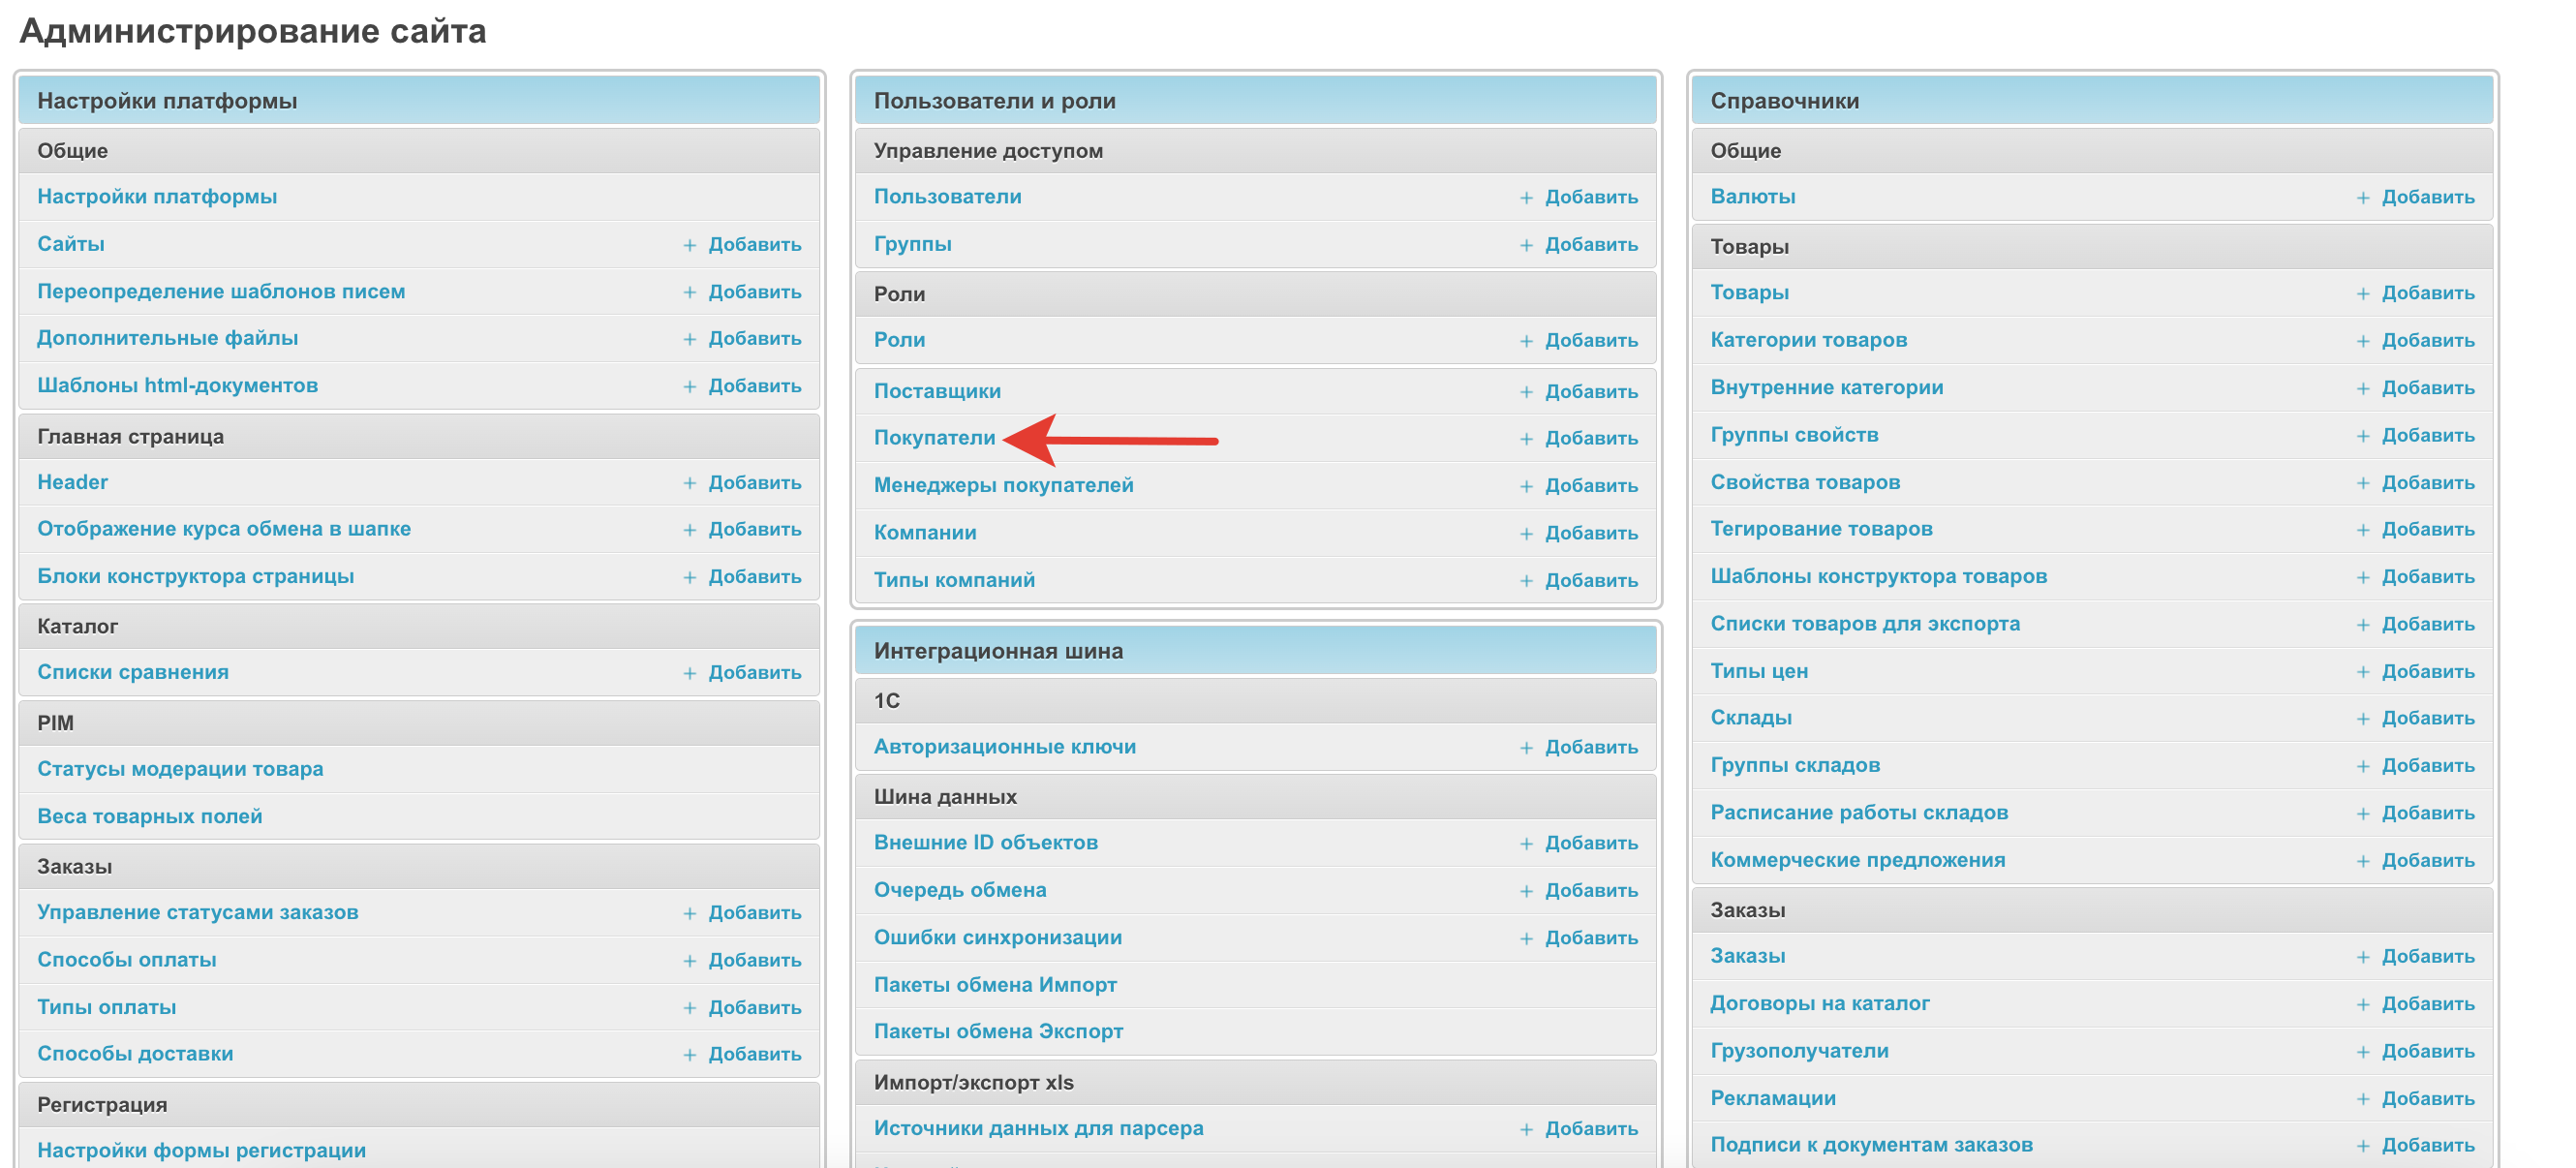Click Добавить for Группы

click(x=1590, y=245)
